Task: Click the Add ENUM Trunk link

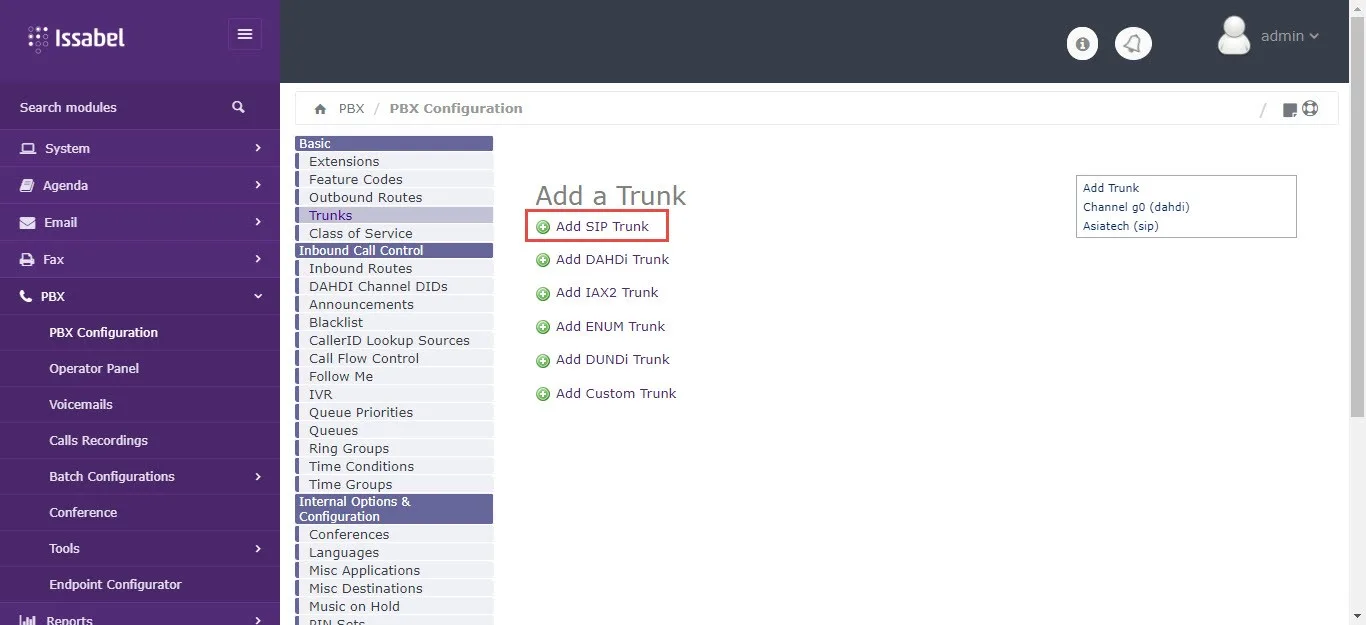Action: pos(610,327)
